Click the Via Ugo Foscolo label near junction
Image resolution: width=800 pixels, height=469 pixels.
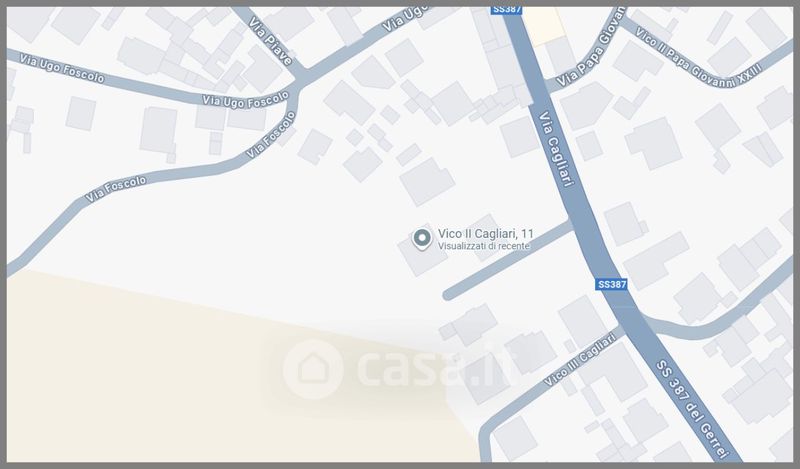[x=245, y=101]
